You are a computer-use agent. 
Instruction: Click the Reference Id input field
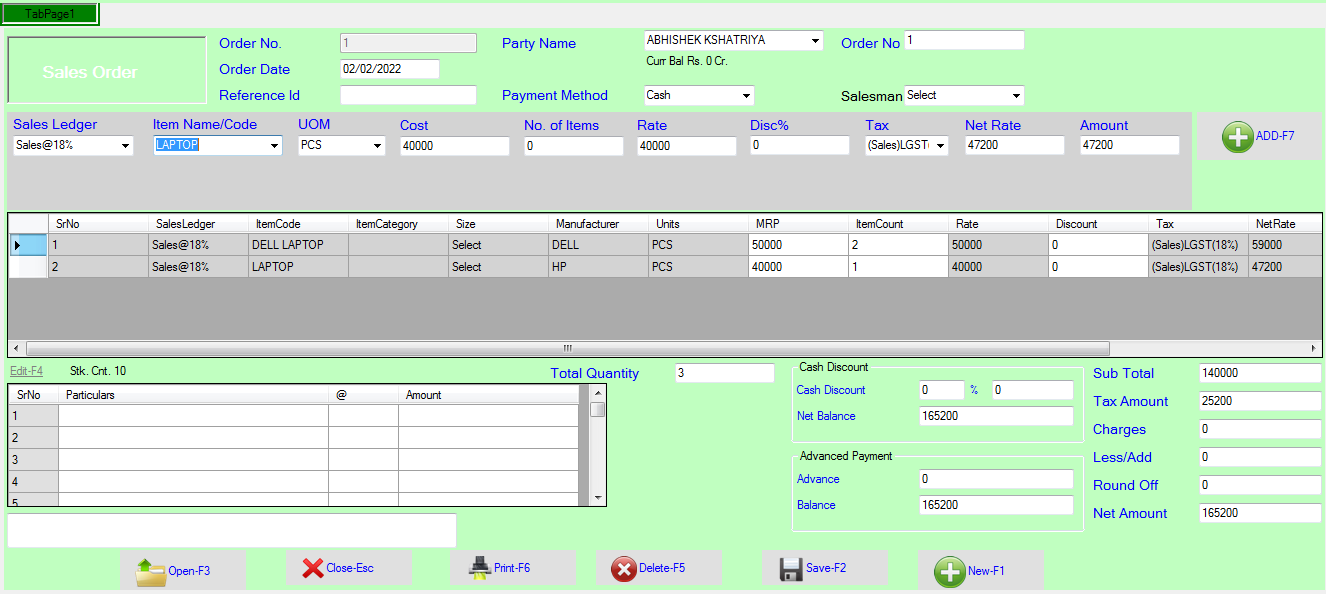point(408,96)
